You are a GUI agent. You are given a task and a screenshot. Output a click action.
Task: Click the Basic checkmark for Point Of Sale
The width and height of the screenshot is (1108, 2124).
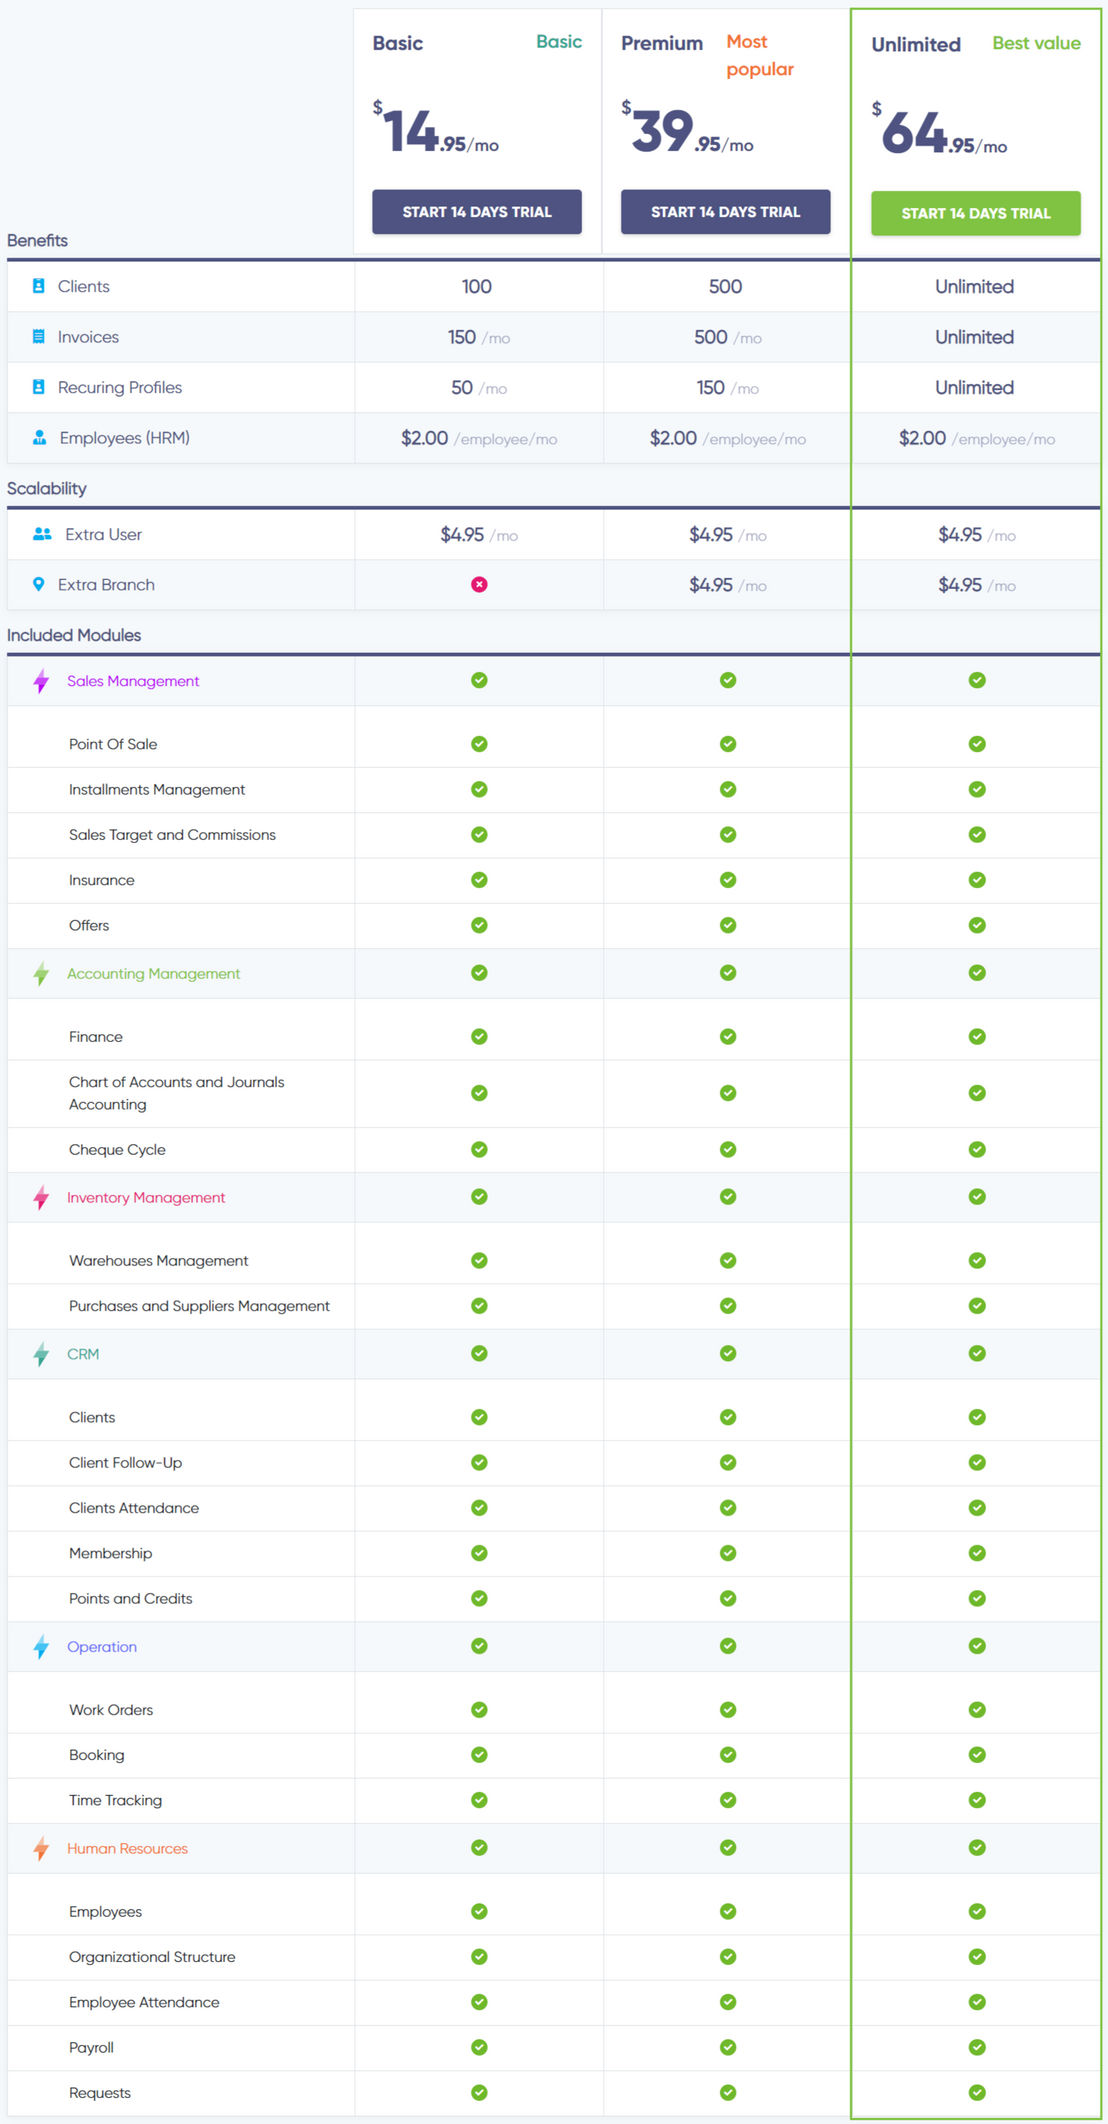[479, 744]
